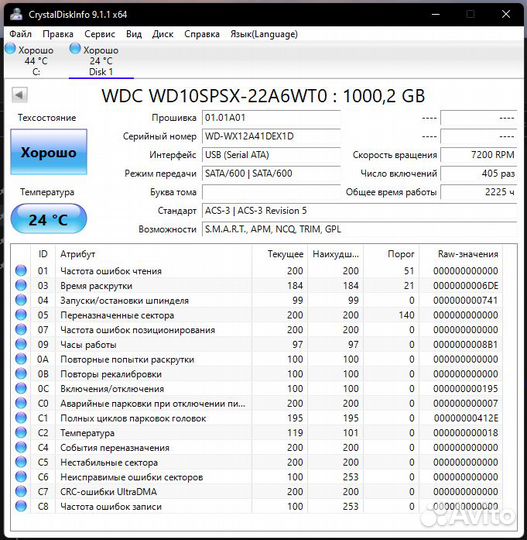Click the total hours value 2225 ч

point(479,192)
